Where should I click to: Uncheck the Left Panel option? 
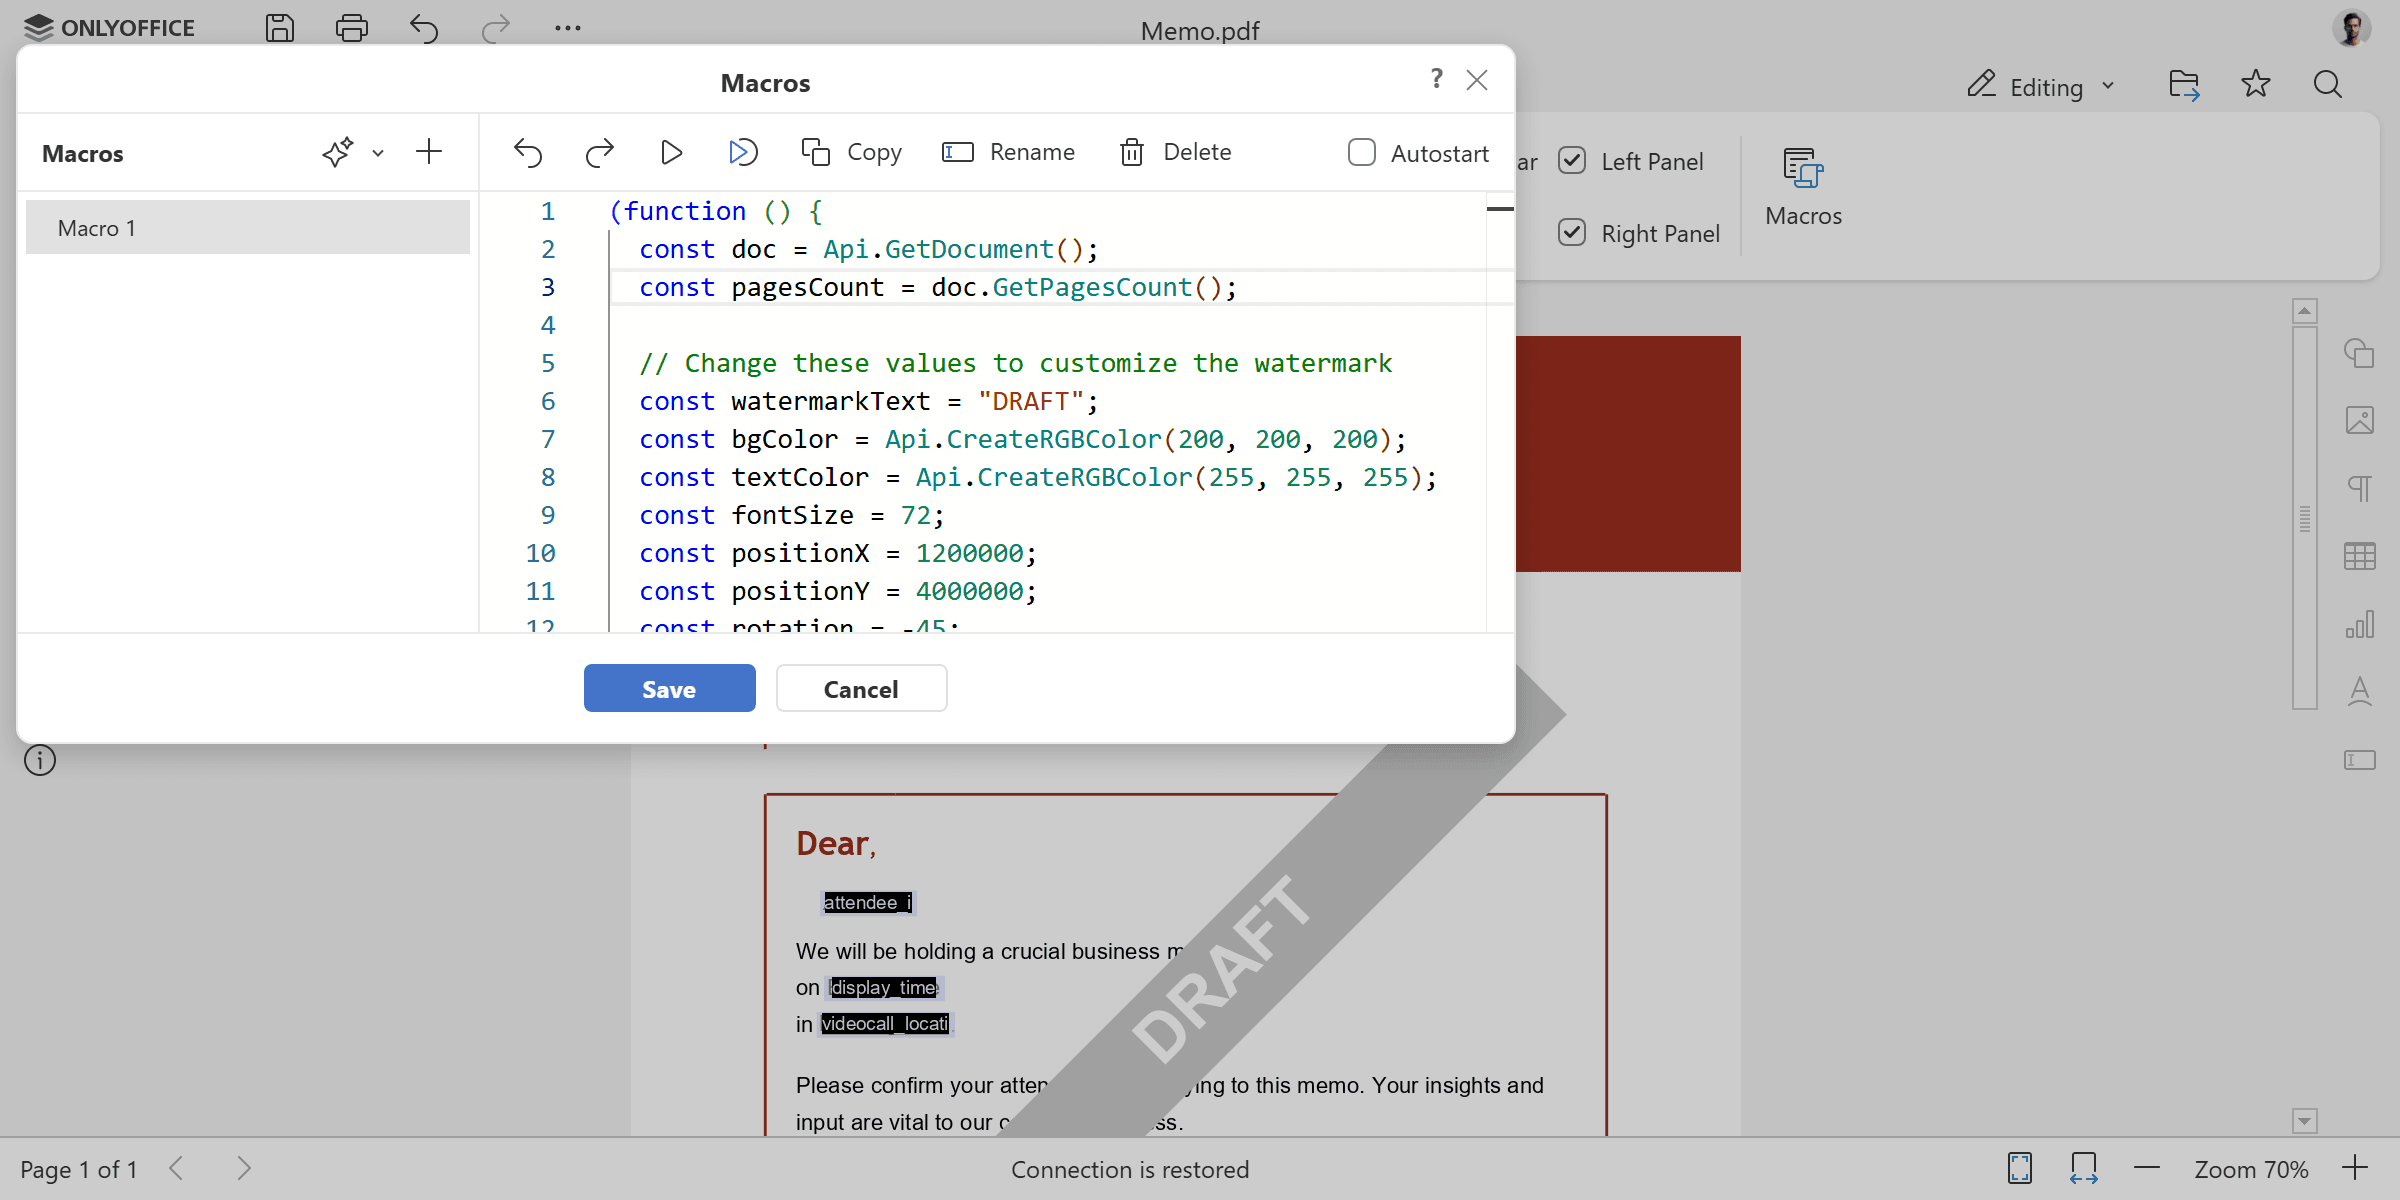[x=1572, y=160]
